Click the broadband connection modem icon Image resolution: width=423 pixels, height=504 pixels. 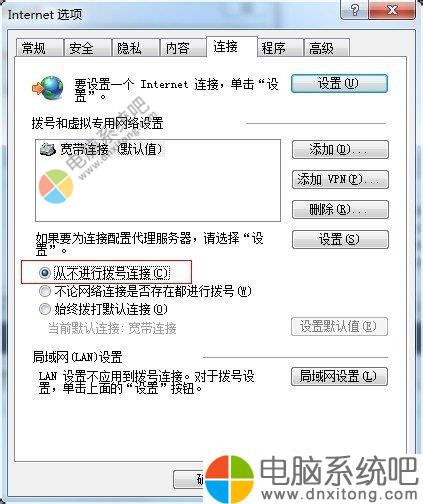[x=47, y=149]
